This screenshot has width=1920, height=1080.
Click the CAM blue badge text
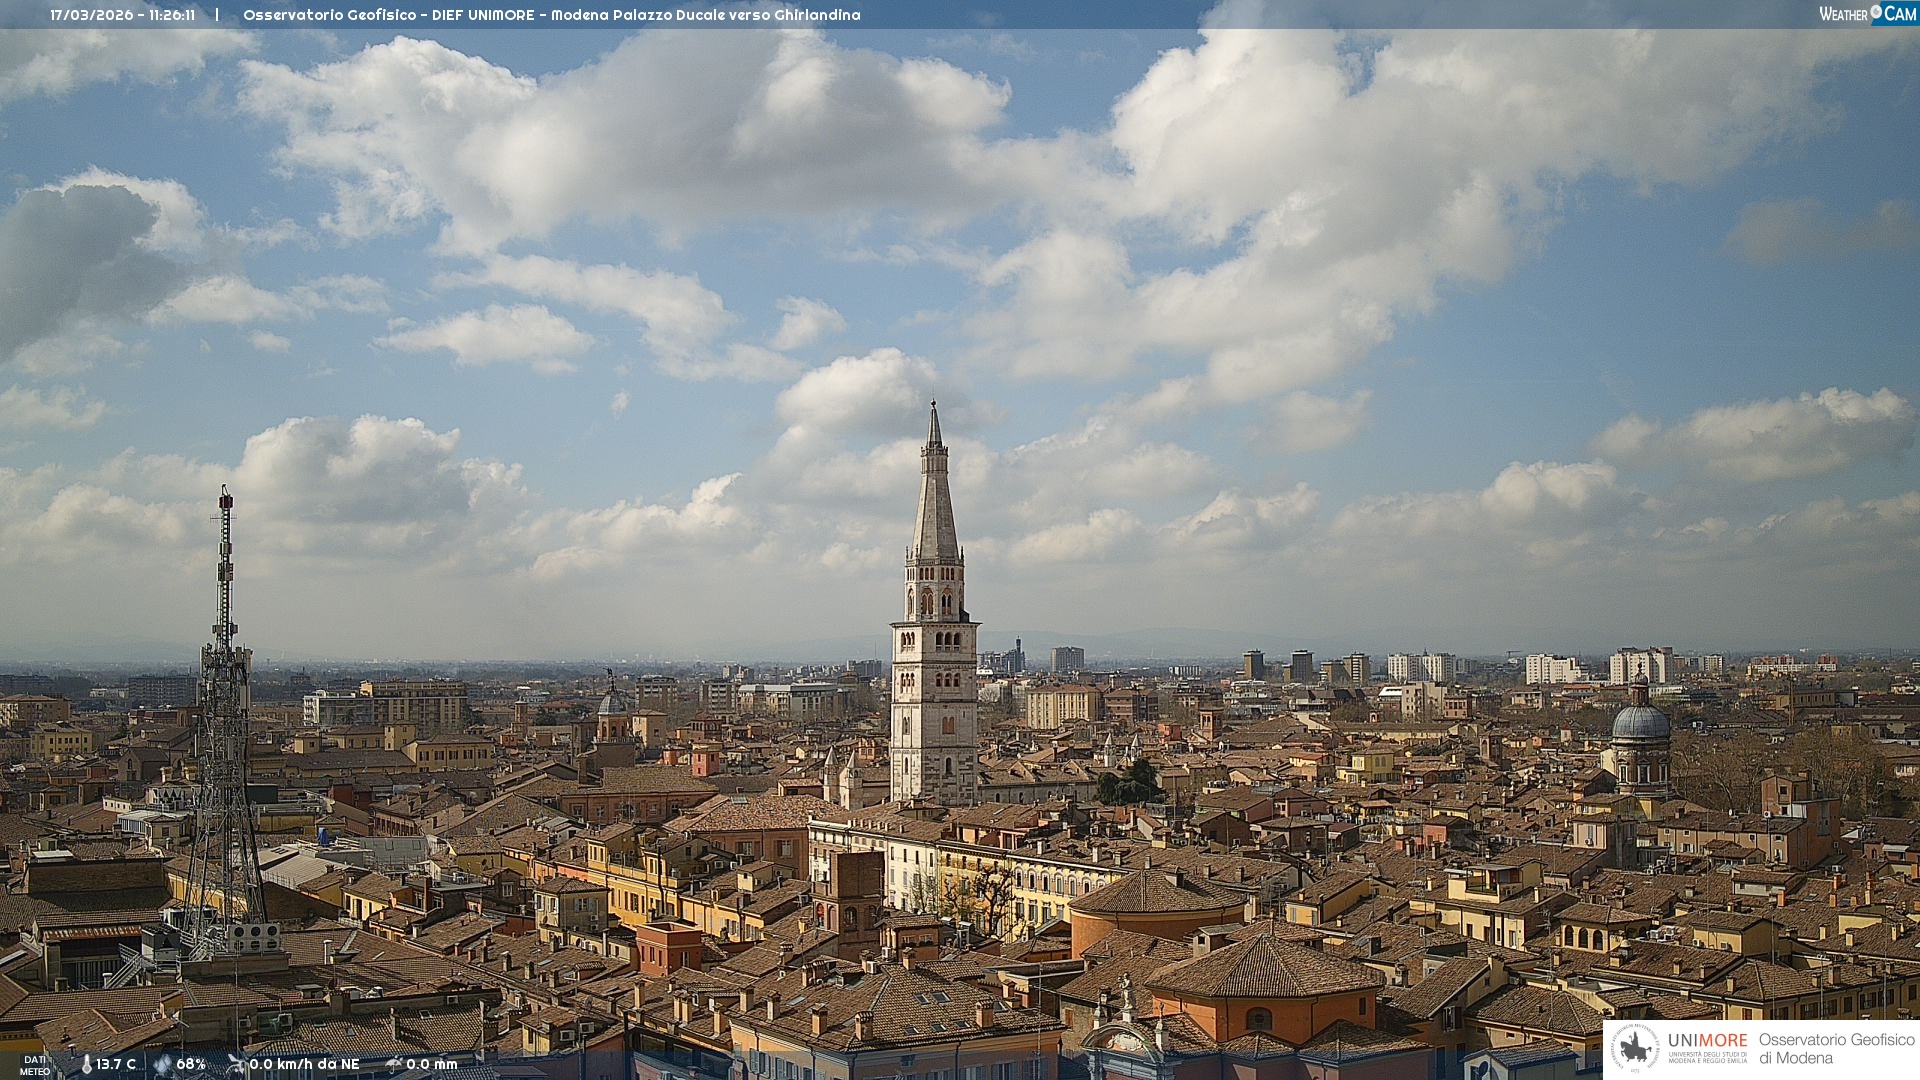pyautogui.click(x=1900, y=13)
